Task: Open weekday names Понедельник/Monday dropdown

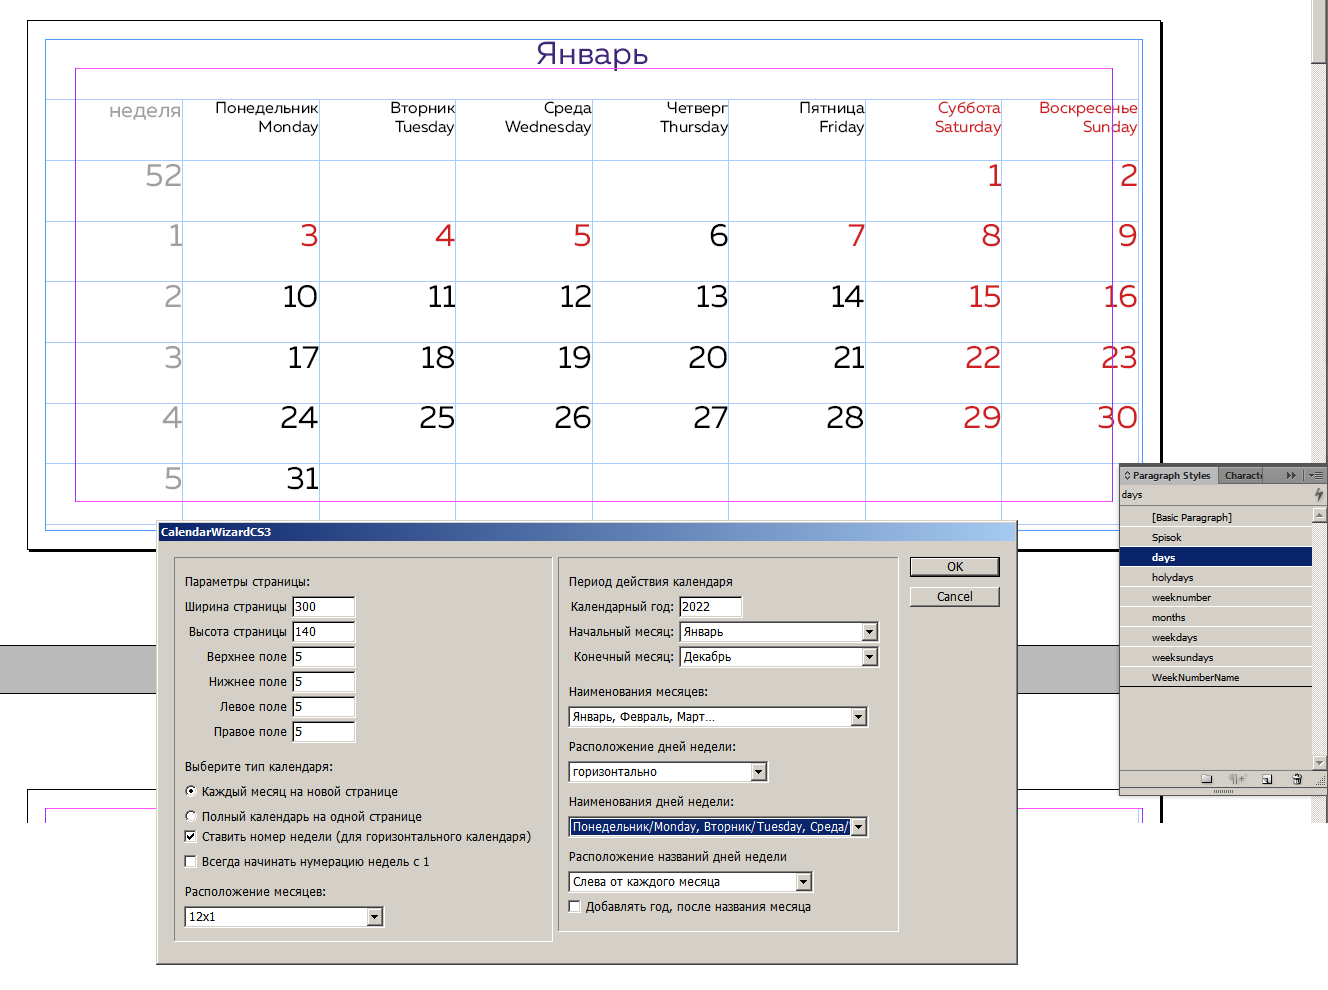Action: (x=858, y=827)
